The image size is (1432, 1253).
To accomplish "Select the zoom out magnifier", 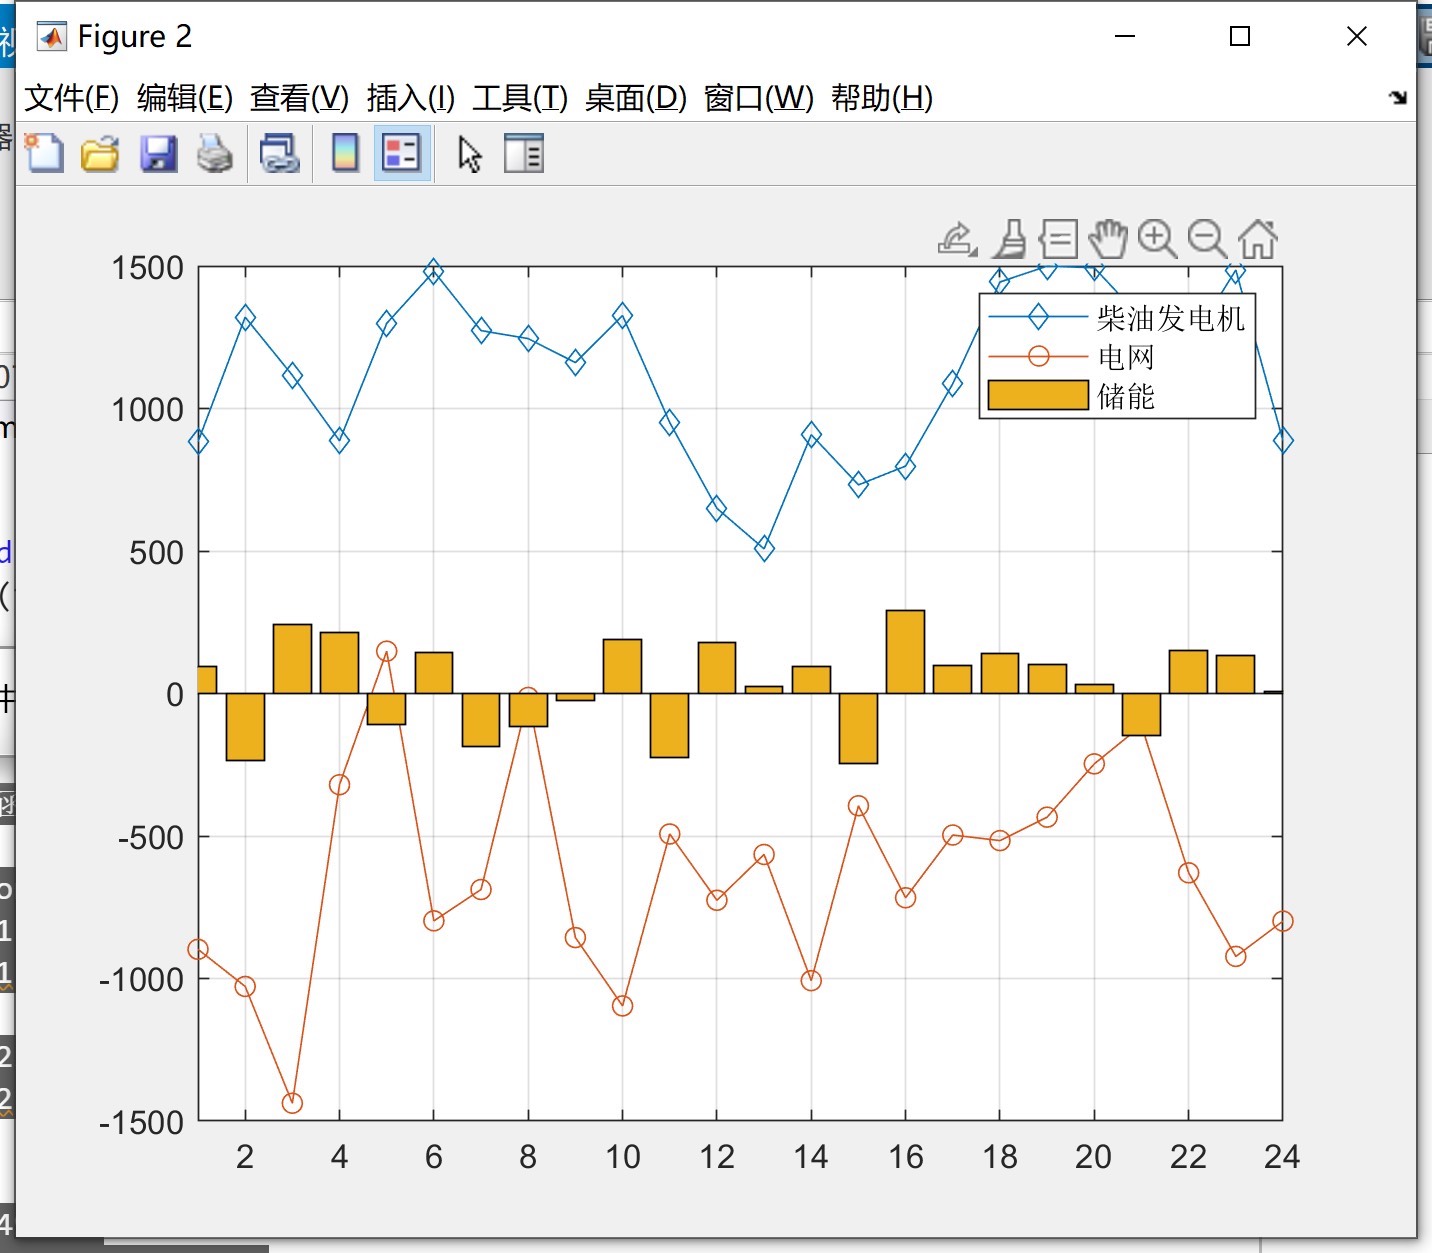I will point(1207,239).
